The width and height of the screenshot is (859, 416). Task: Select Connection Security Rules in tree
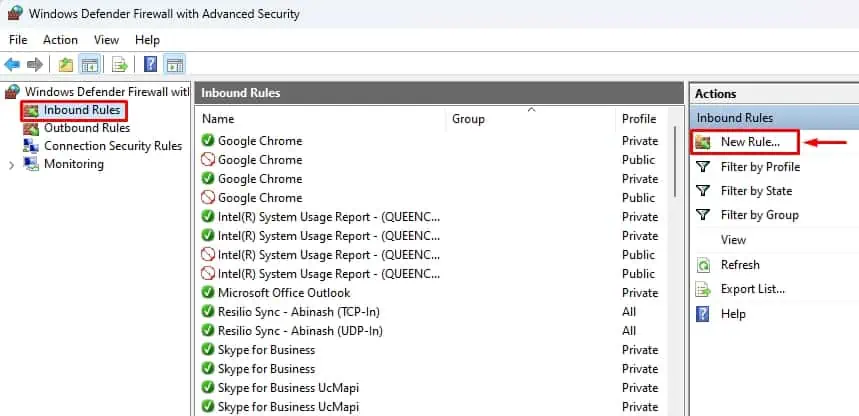[113, 146]
